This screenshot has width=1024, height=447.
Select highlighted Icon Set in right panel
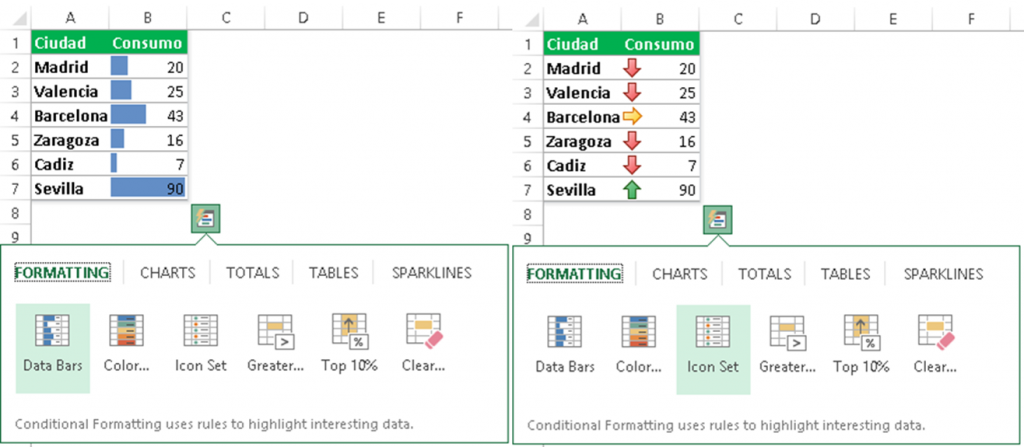tap(713, 350)
